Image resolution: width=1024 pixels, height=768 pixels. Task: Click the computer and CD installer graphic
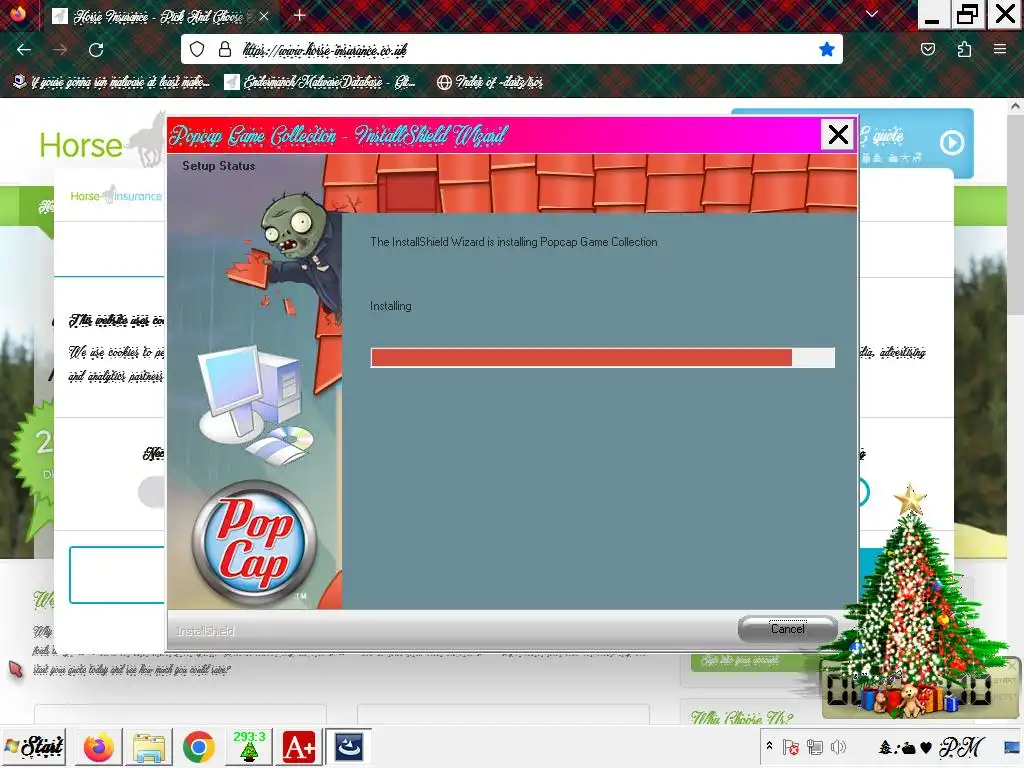pos(256,405)
